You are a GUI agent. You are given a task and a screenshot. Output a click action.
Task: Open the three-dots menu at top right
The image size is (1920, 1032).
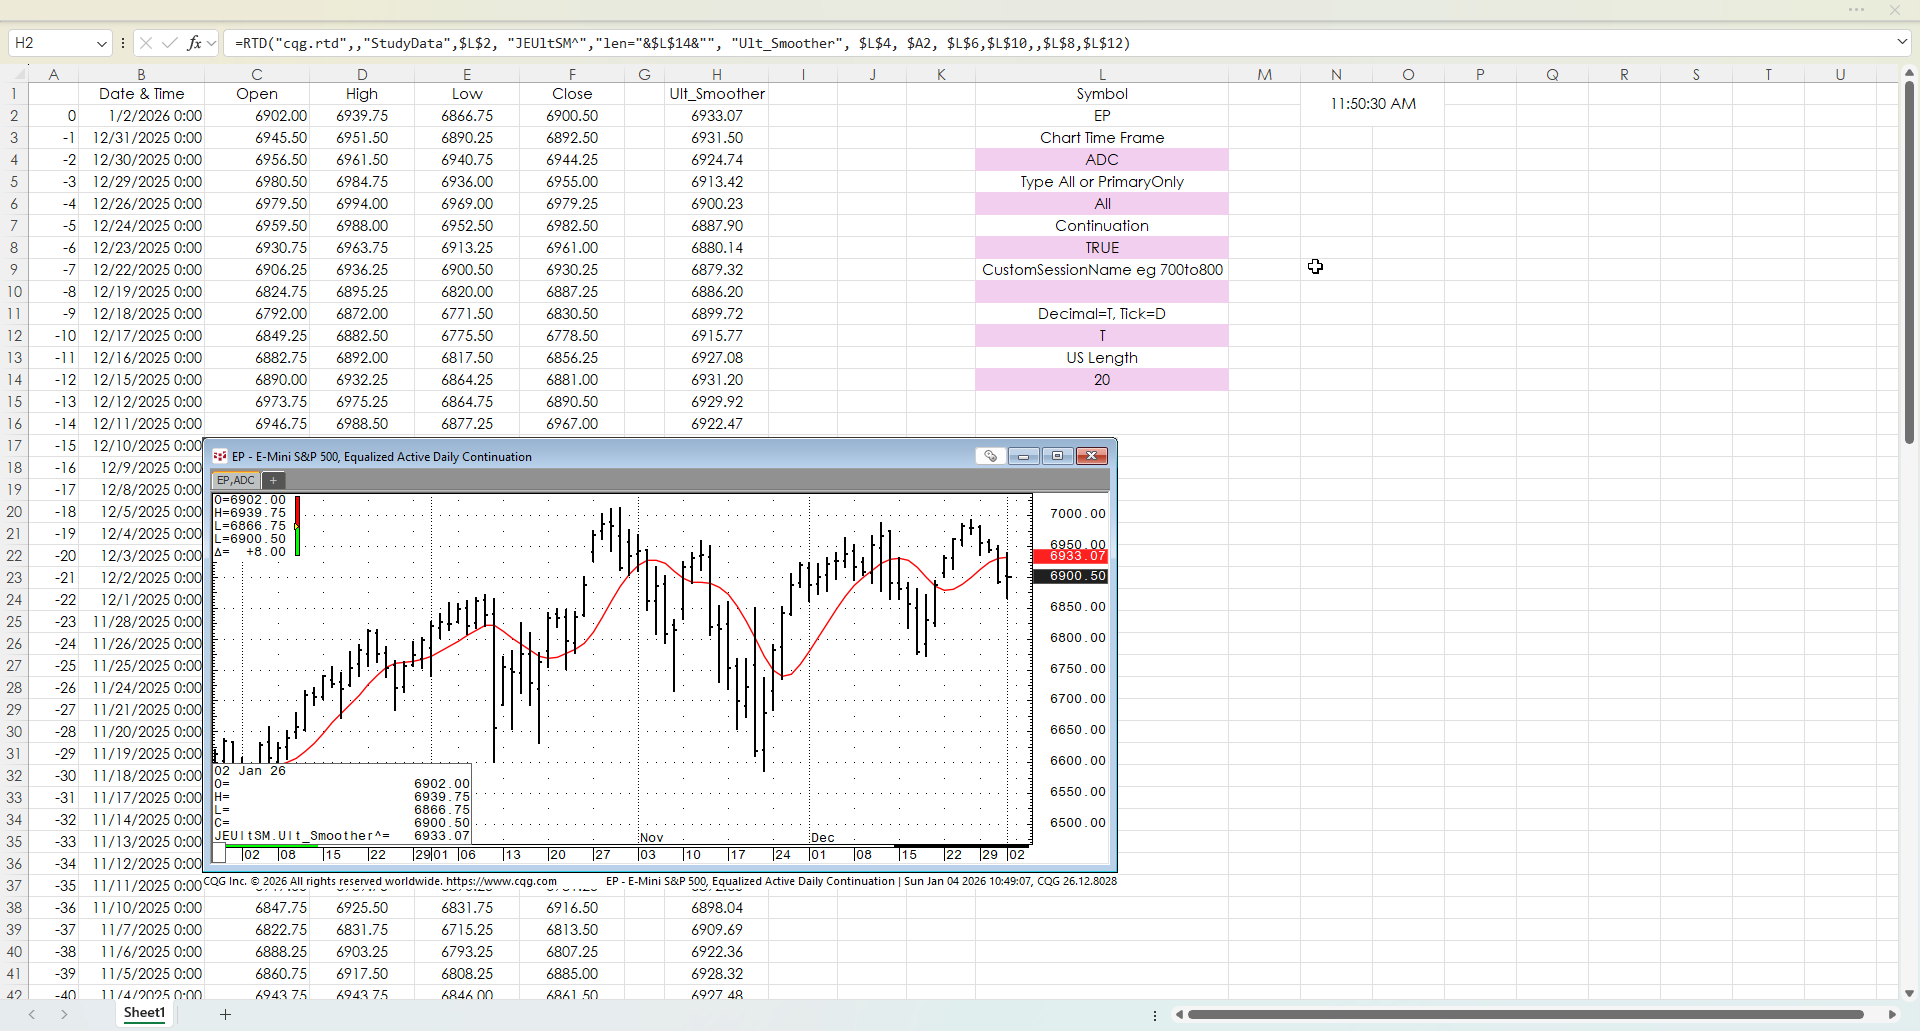pos(1856,10)
